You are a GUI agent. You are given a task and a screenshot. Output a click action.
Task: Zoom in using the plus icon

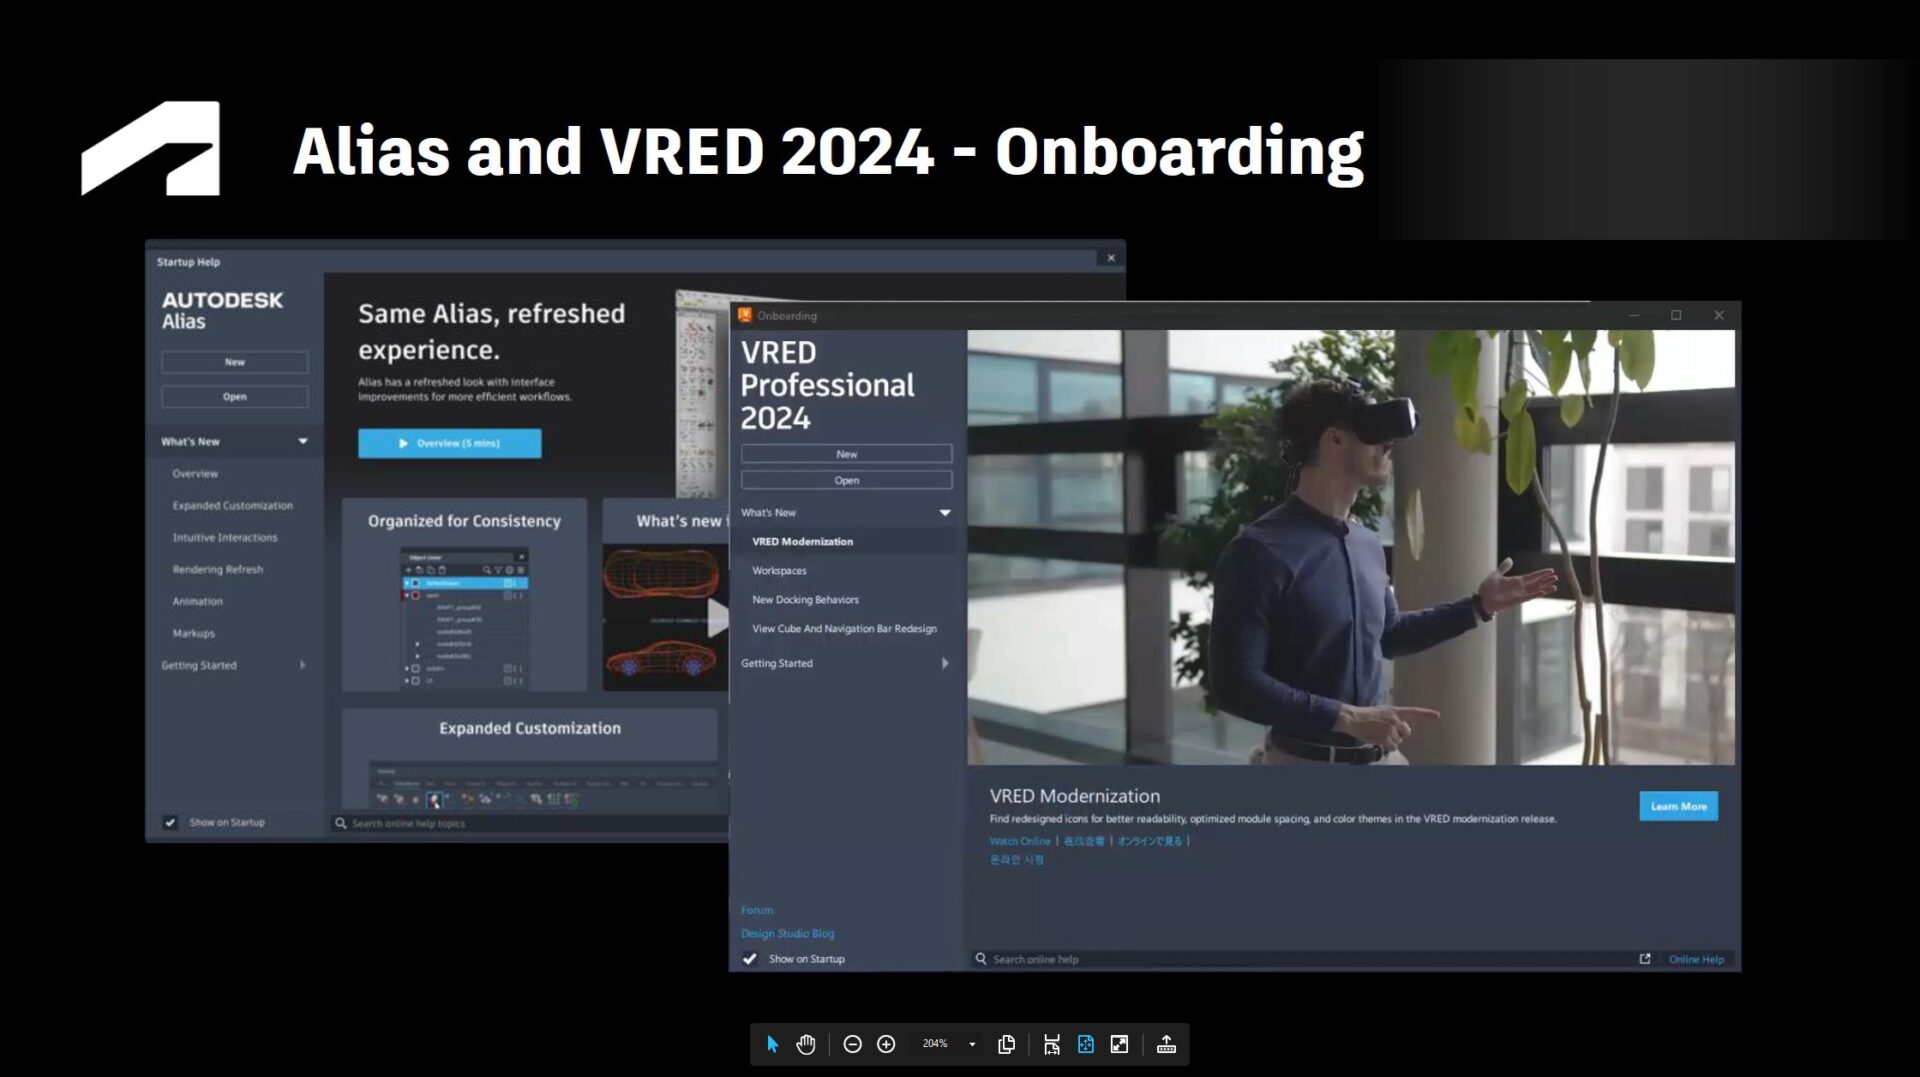point(885,1044)
